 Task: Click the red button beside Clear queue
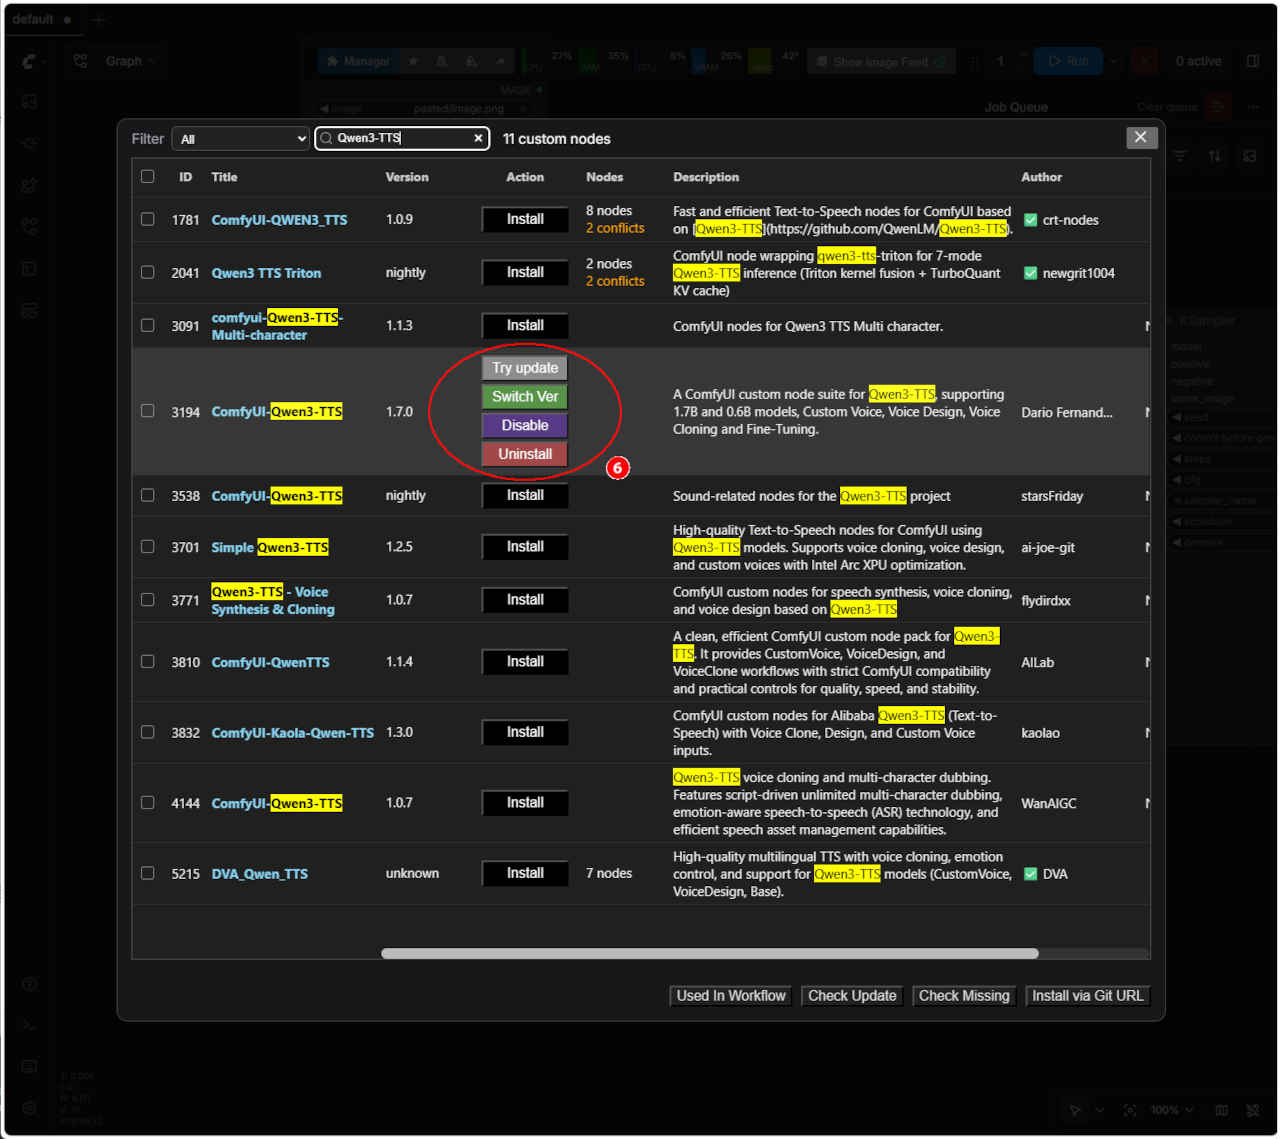click(1218, 106)
